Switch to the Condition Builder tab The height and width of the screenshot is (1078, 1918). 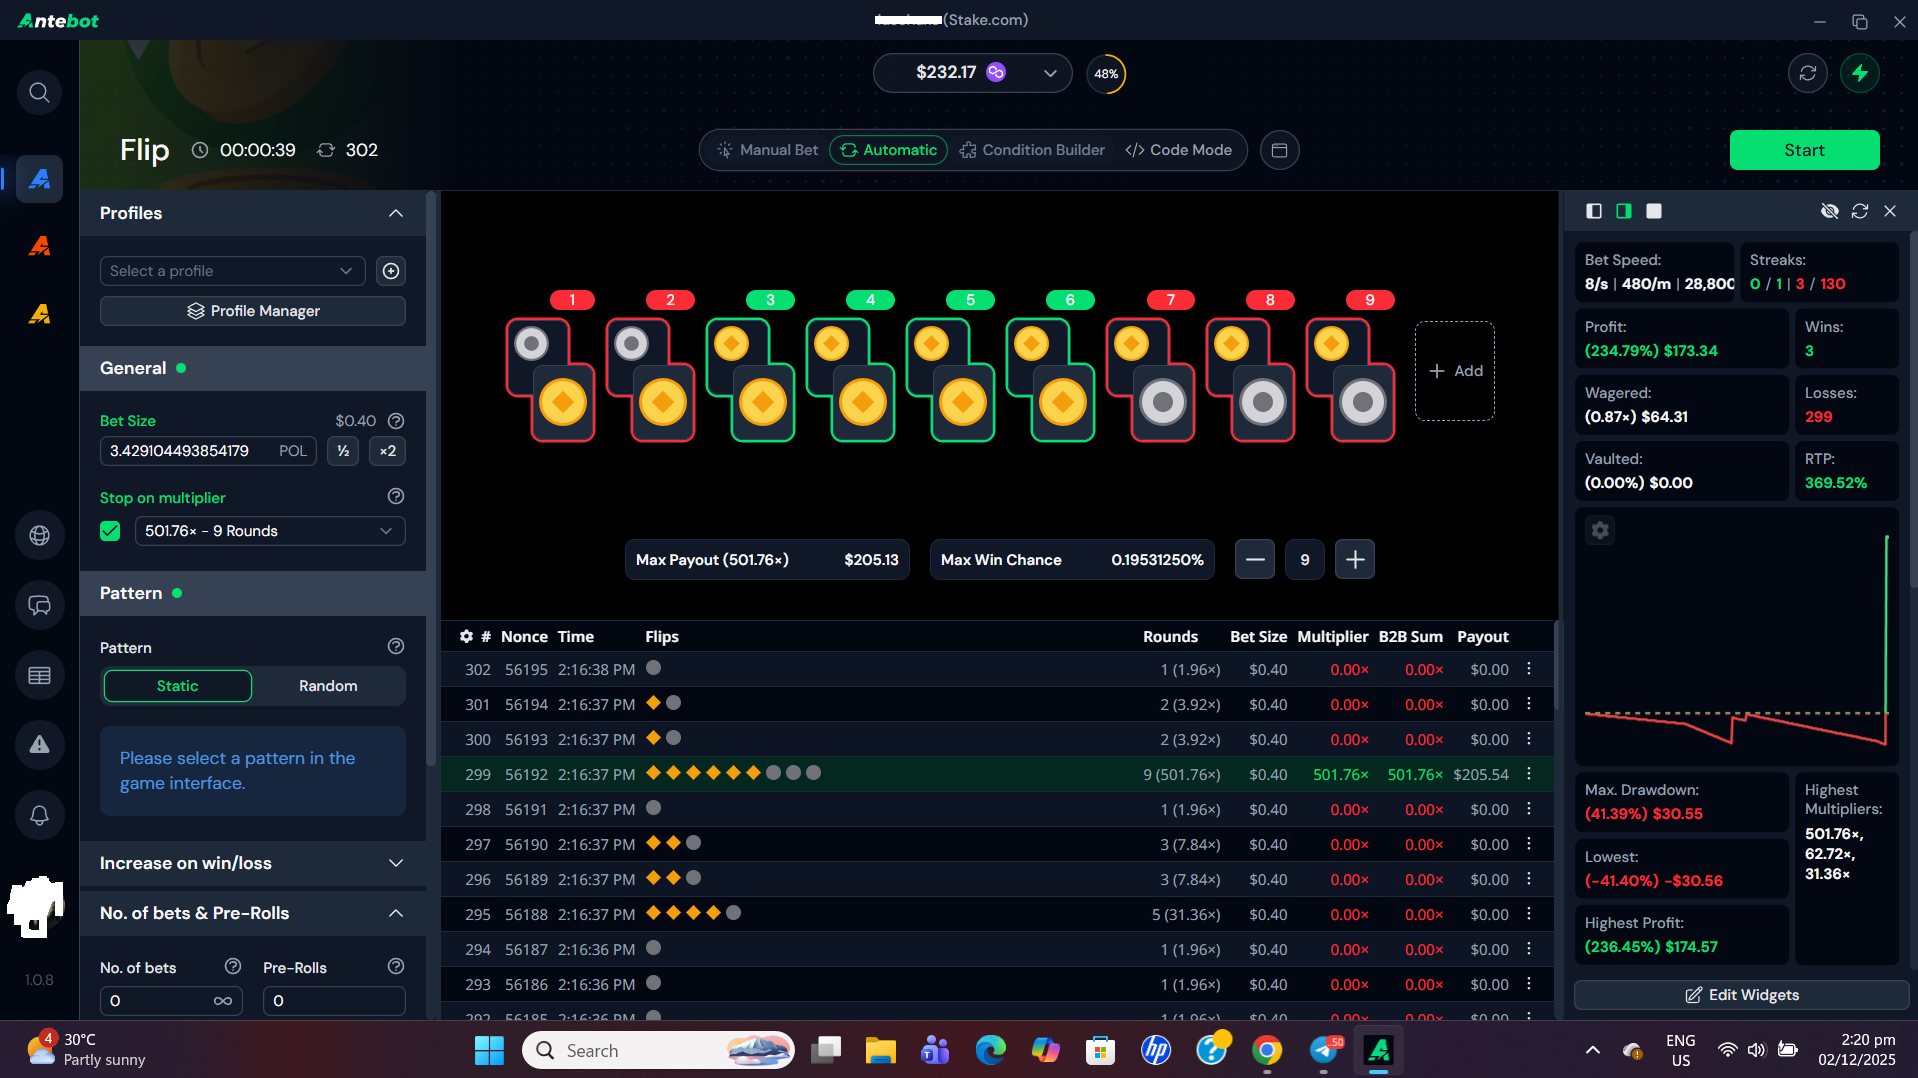(1032, 150)
